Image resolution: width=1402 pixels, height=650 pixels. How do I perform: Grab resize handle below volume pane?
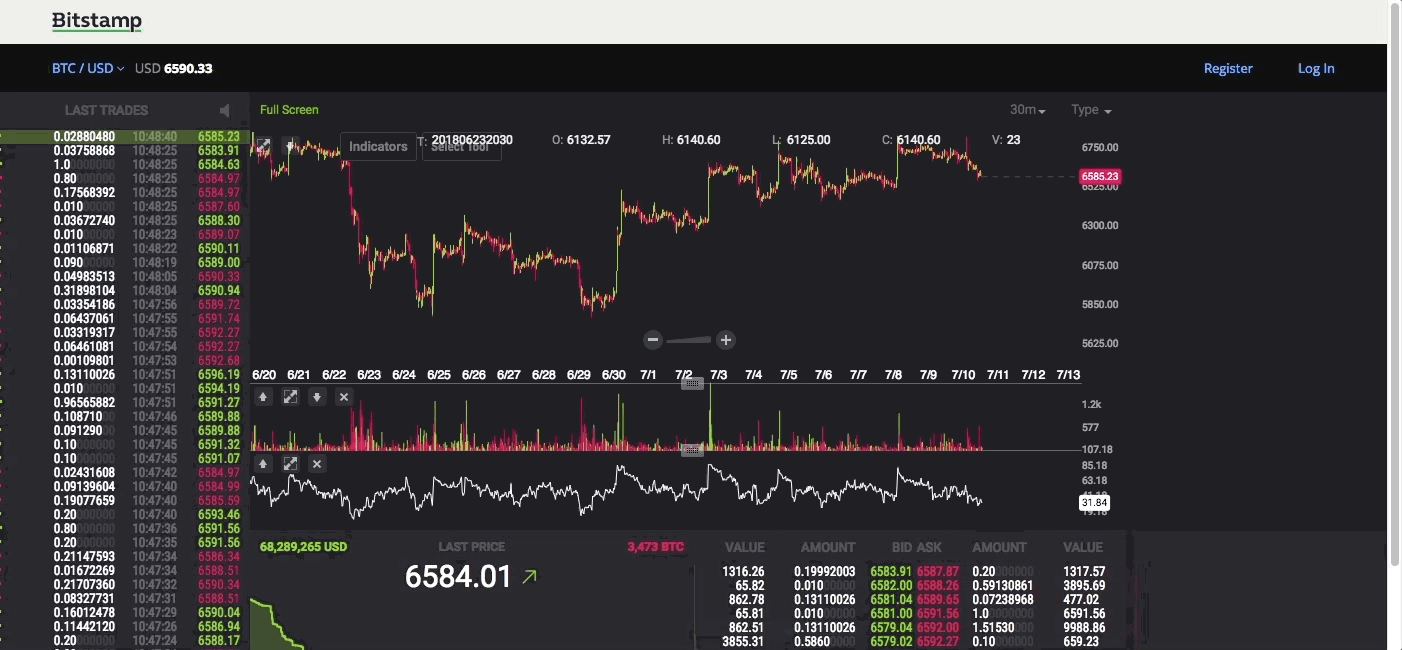[x=692, y=450]
